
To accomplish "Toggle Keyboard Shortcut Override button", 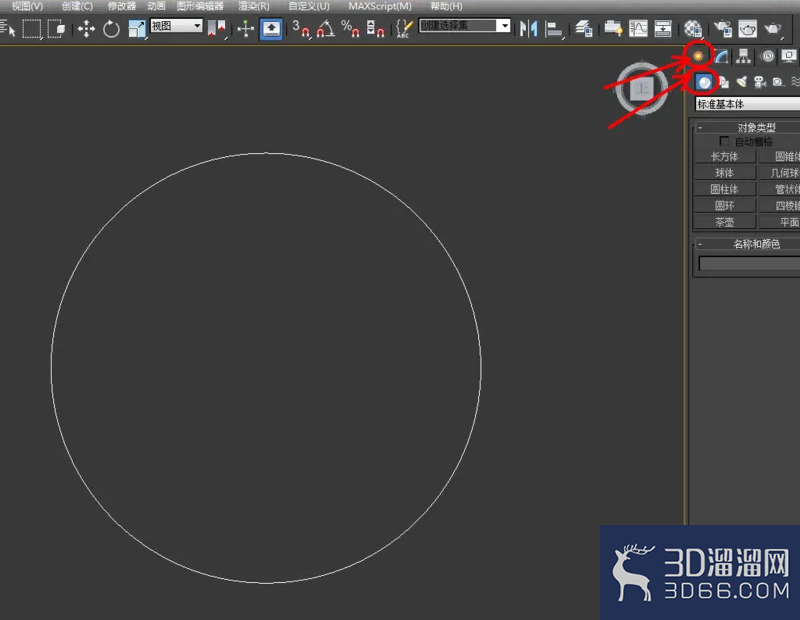I will coord(271,29).
